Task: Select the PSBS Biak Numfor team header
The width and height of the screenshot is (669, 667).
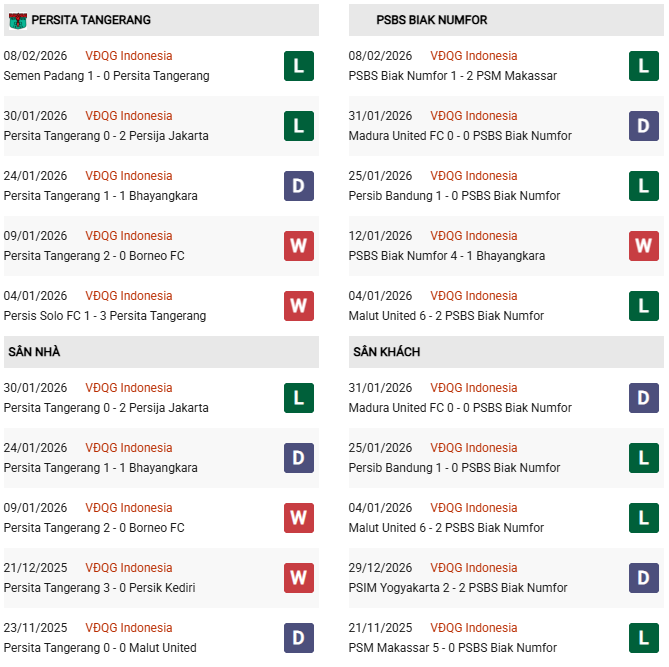Action: (432, 20)
